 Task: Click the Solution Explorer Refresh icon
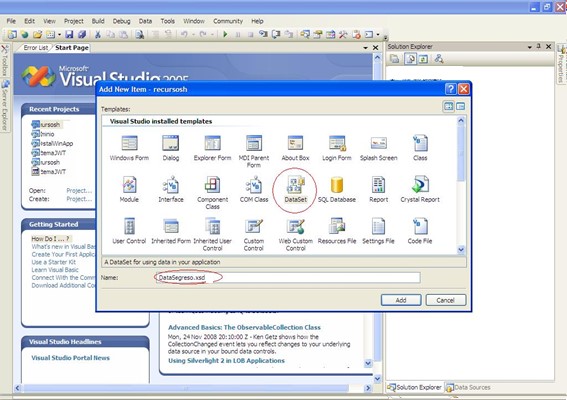click(423, 59)
